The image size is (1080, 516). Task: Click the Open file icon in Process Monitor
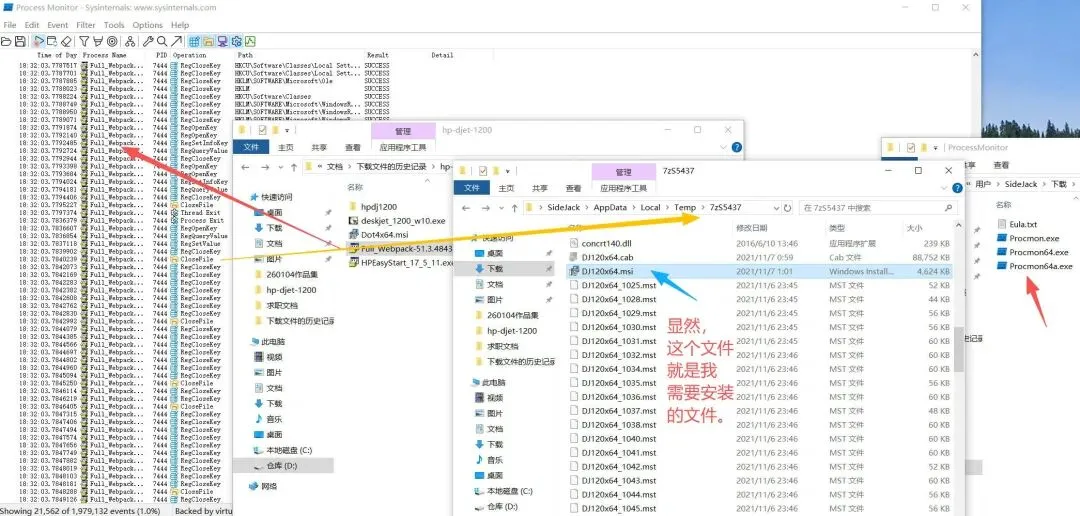[x=6, y=41]
